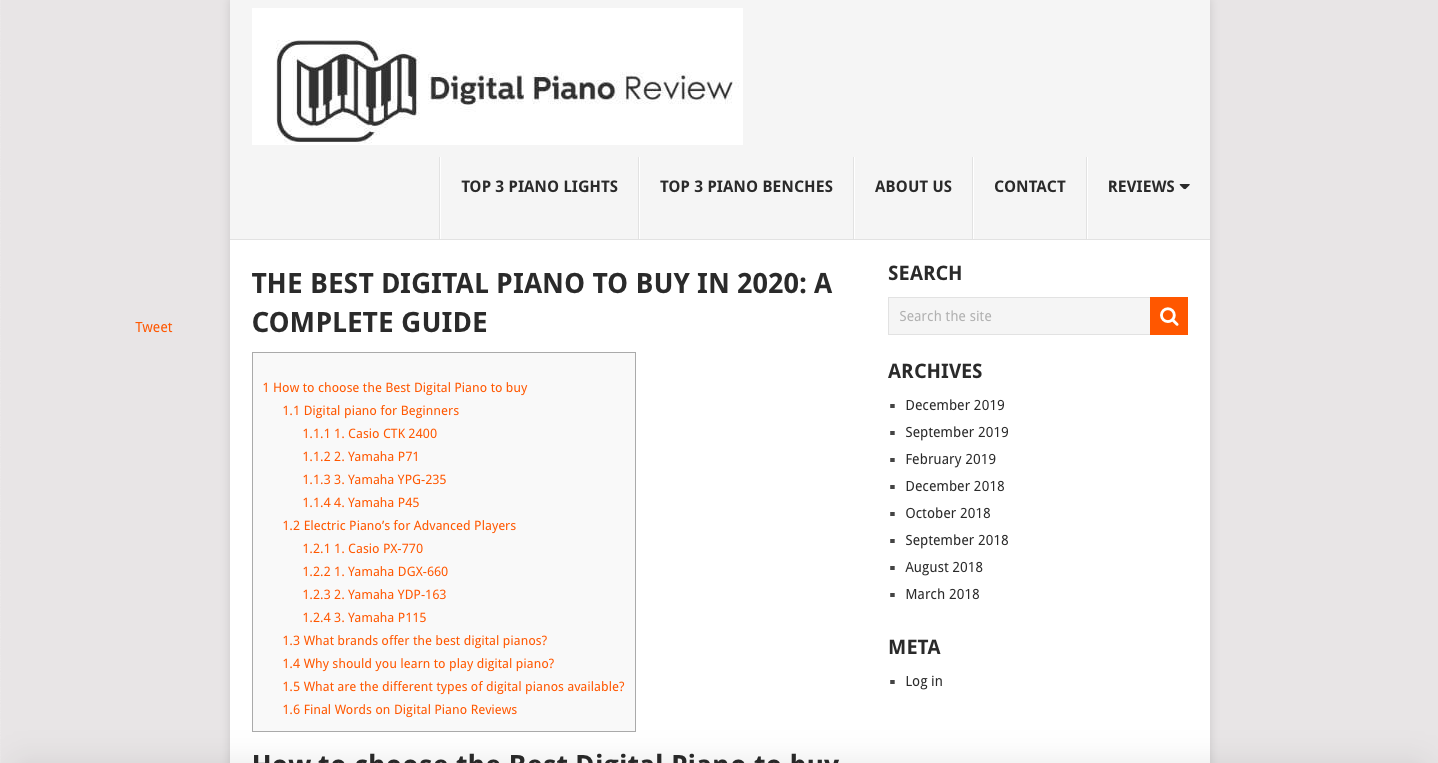
Task: Click the Digital Piano Review logo
Action: [x=497, y=77]
